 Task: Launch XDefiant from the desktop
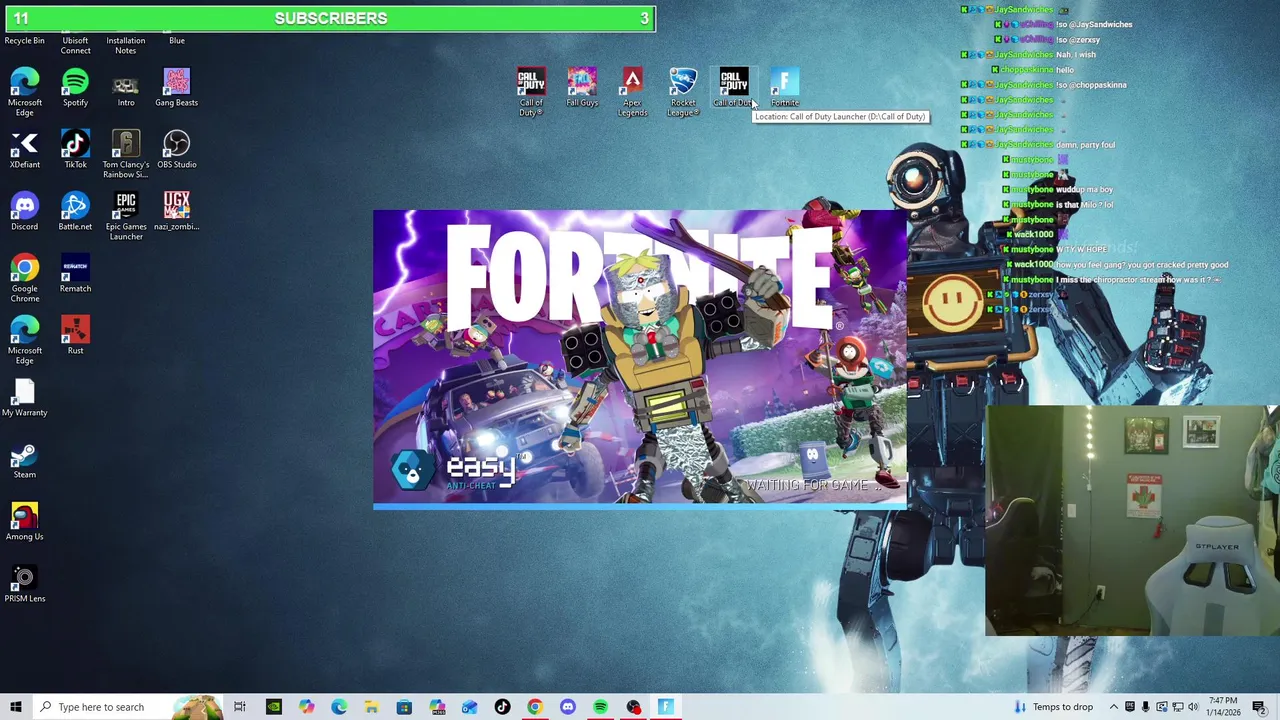tap(25, 150)
